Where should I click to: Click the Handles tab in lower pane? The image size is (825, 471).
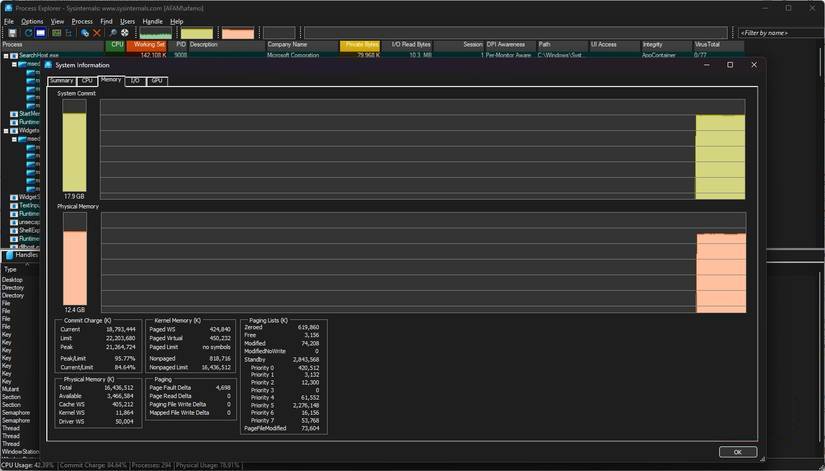click(21, 255)
